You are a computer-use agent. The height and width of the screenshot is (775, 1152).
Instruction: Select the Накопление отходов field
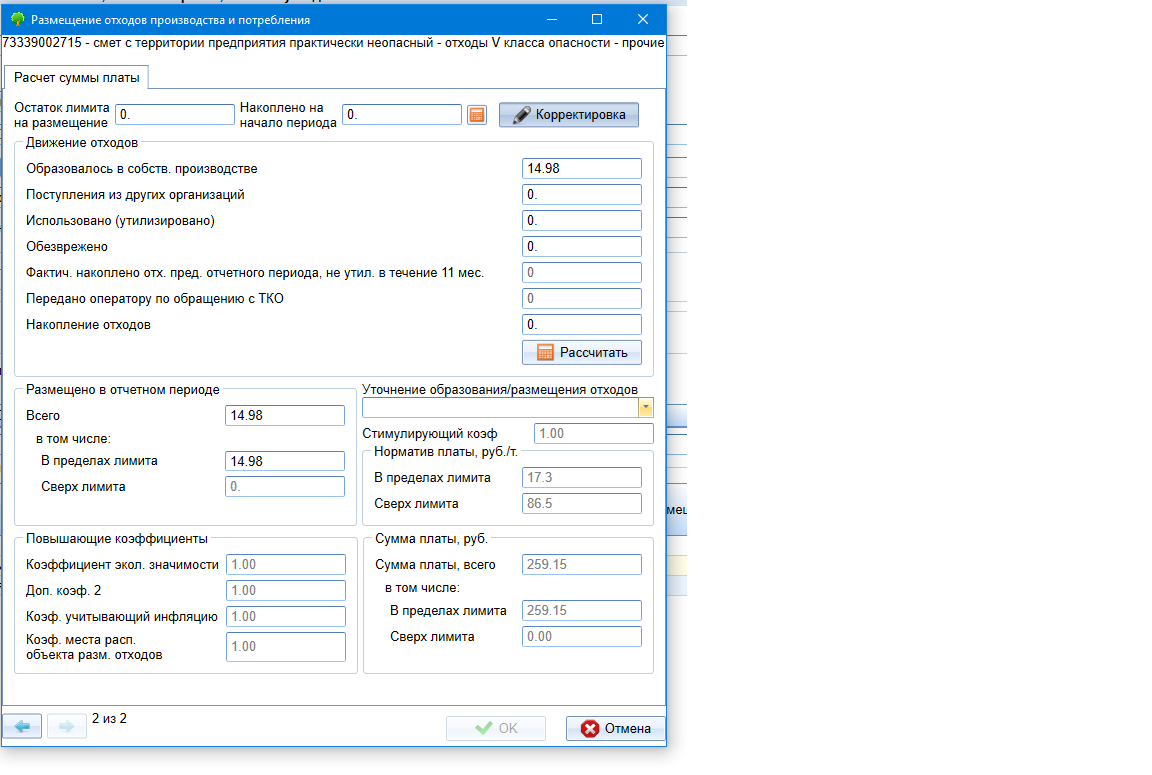click(x=581, y=325)
